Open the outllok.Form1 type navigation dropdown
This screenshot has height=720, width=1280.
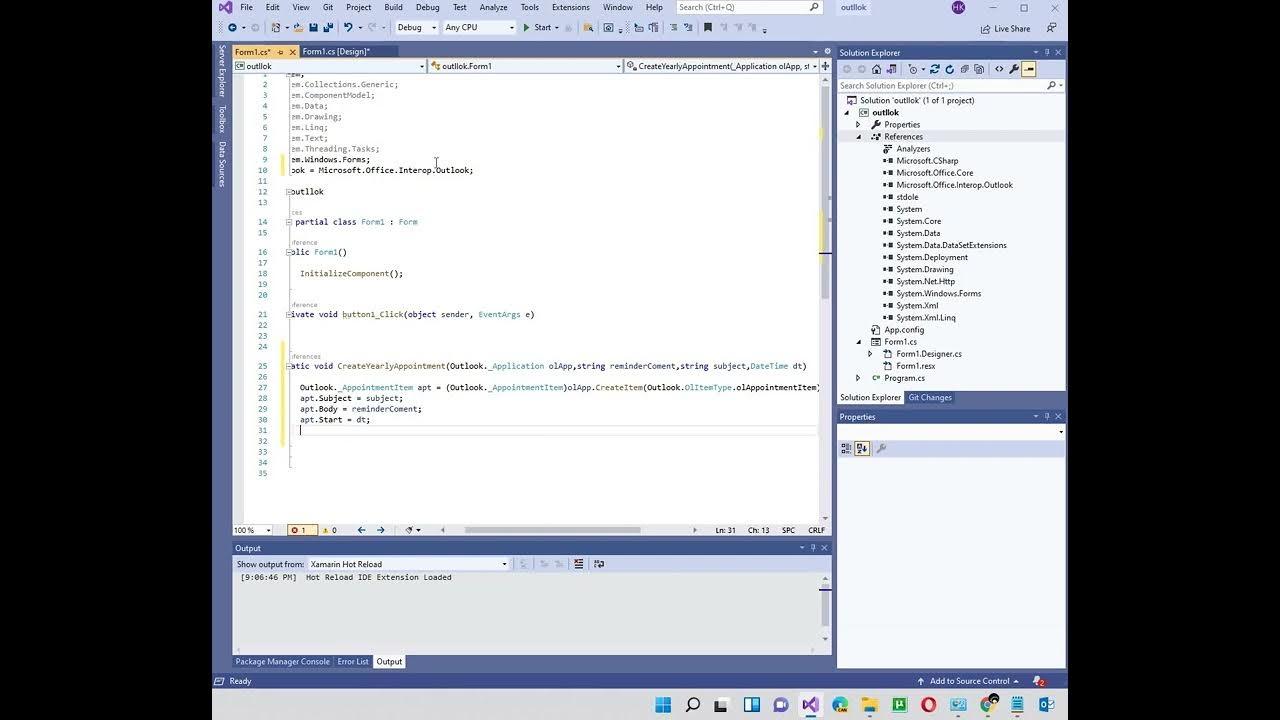coord(526,66)
